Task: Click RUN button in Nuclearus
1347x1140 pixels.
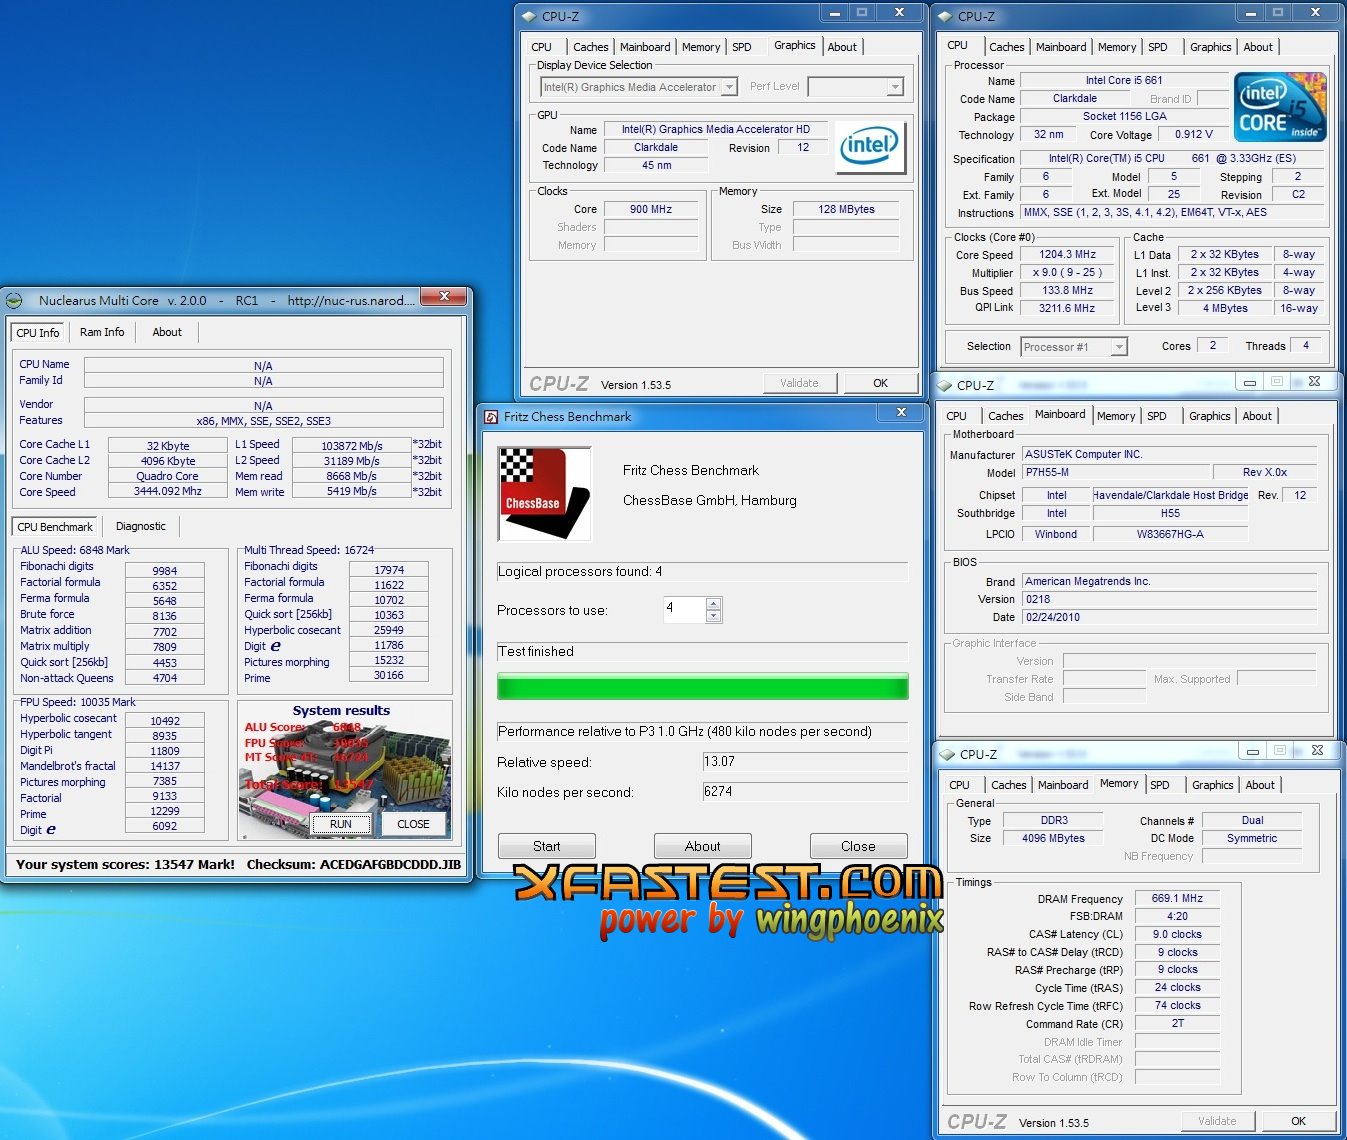Action: point(340,824)
